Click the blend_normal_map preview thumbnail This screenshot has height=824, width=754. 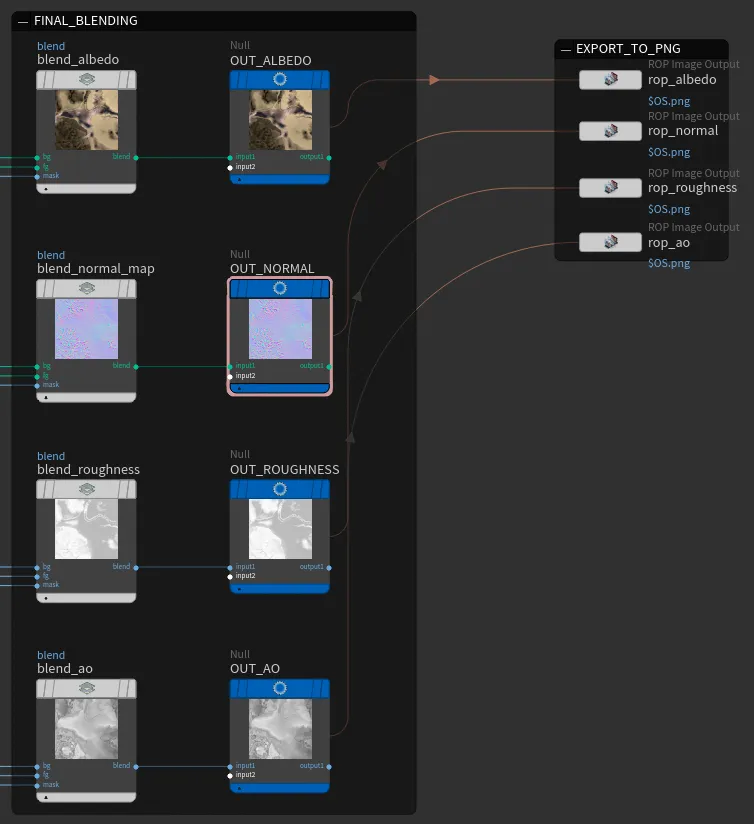click(87, 329)
